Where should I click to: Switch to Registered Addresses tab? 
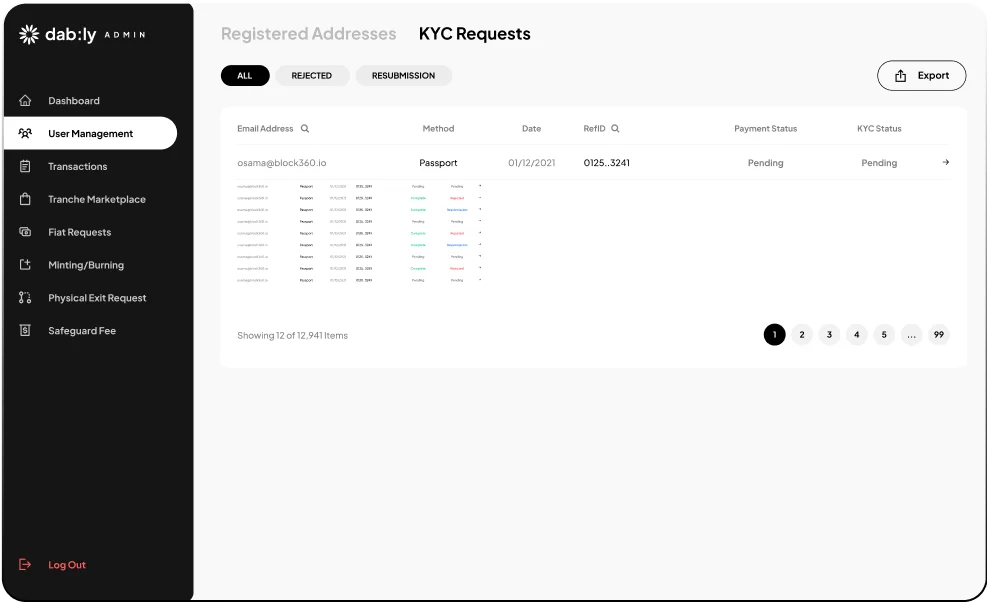click(308, 34)
